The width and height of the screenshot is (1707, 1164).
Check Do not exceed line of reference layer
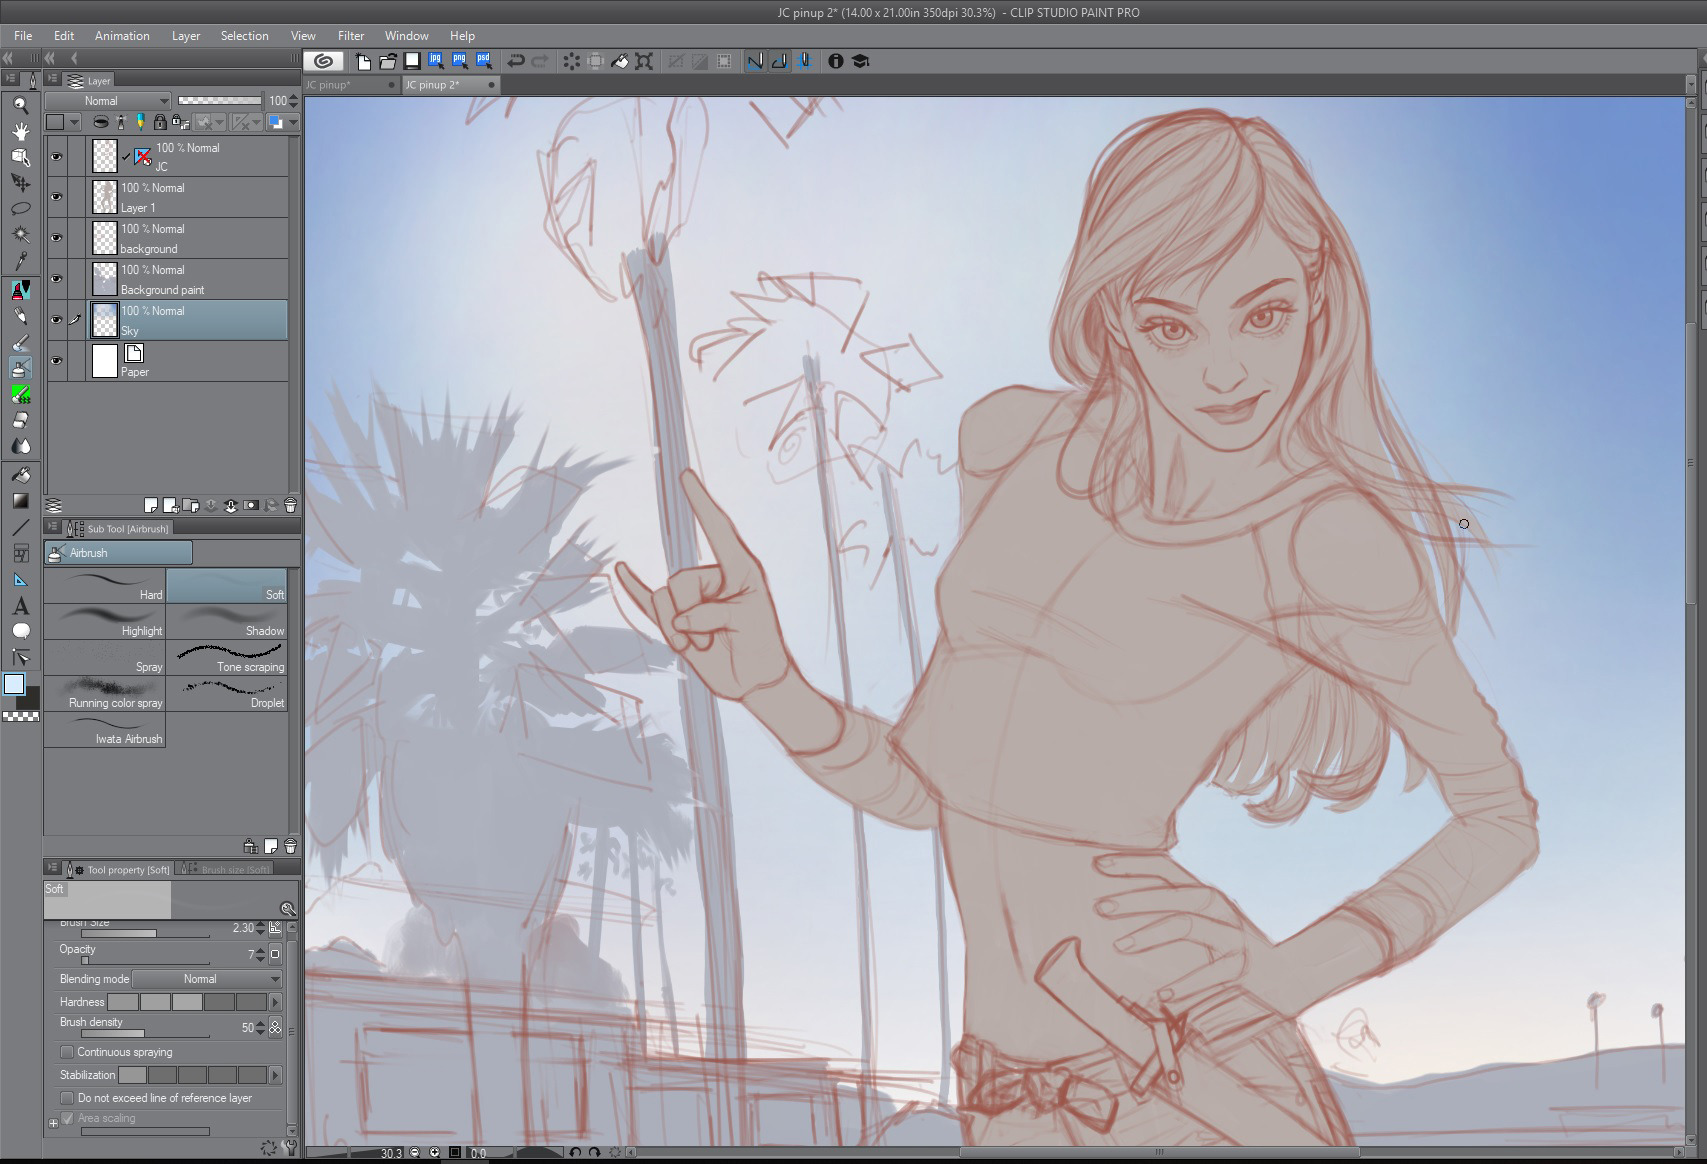tap(67, 1098)
